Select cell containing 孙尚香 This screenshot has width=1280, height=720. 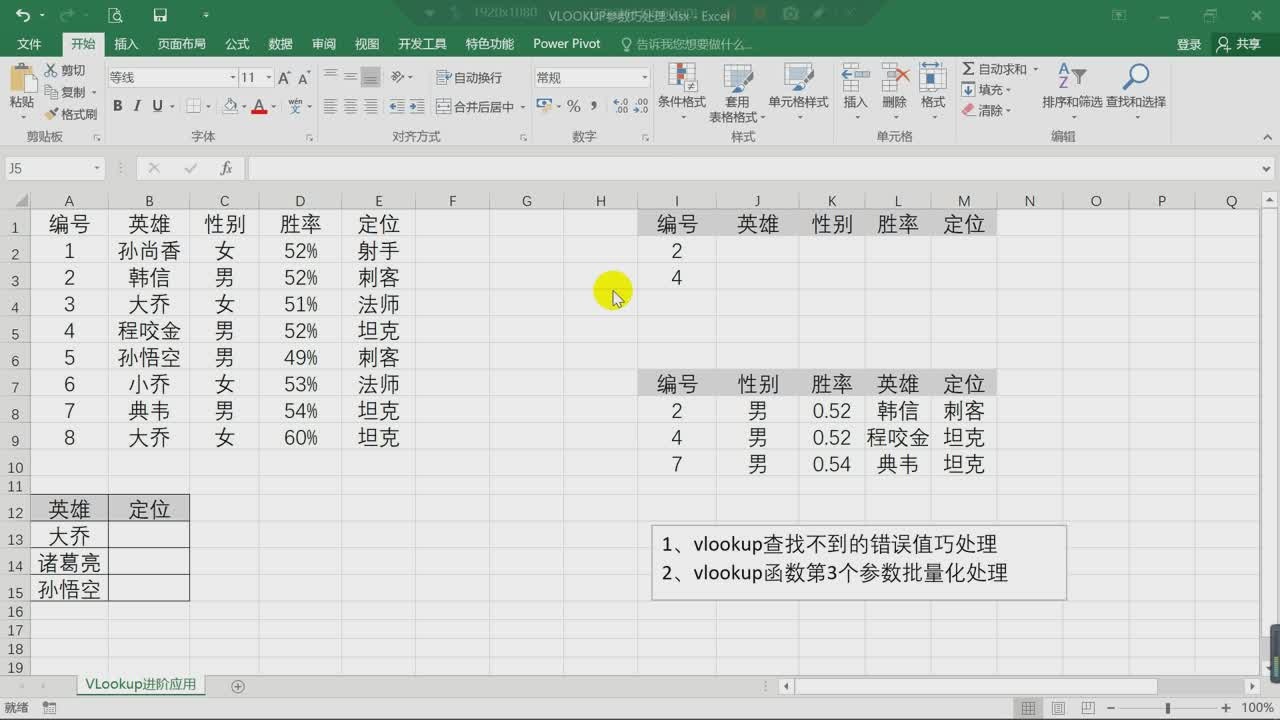[x=149, y=251]
